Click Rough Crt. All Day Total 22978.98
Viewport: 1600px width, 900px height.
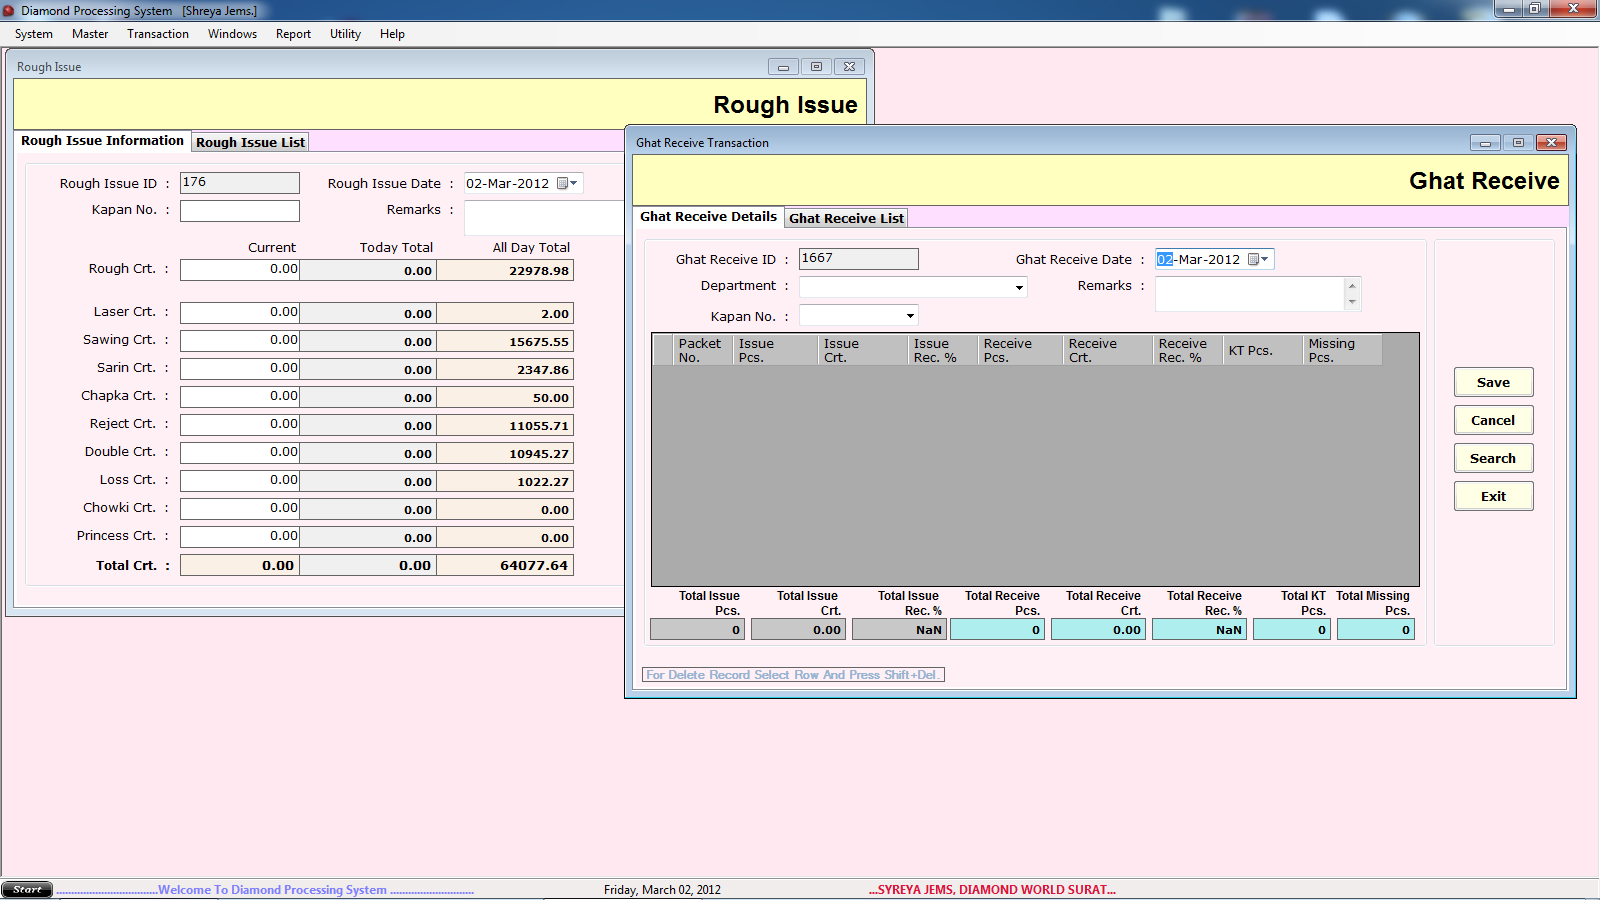click(505, 270)
